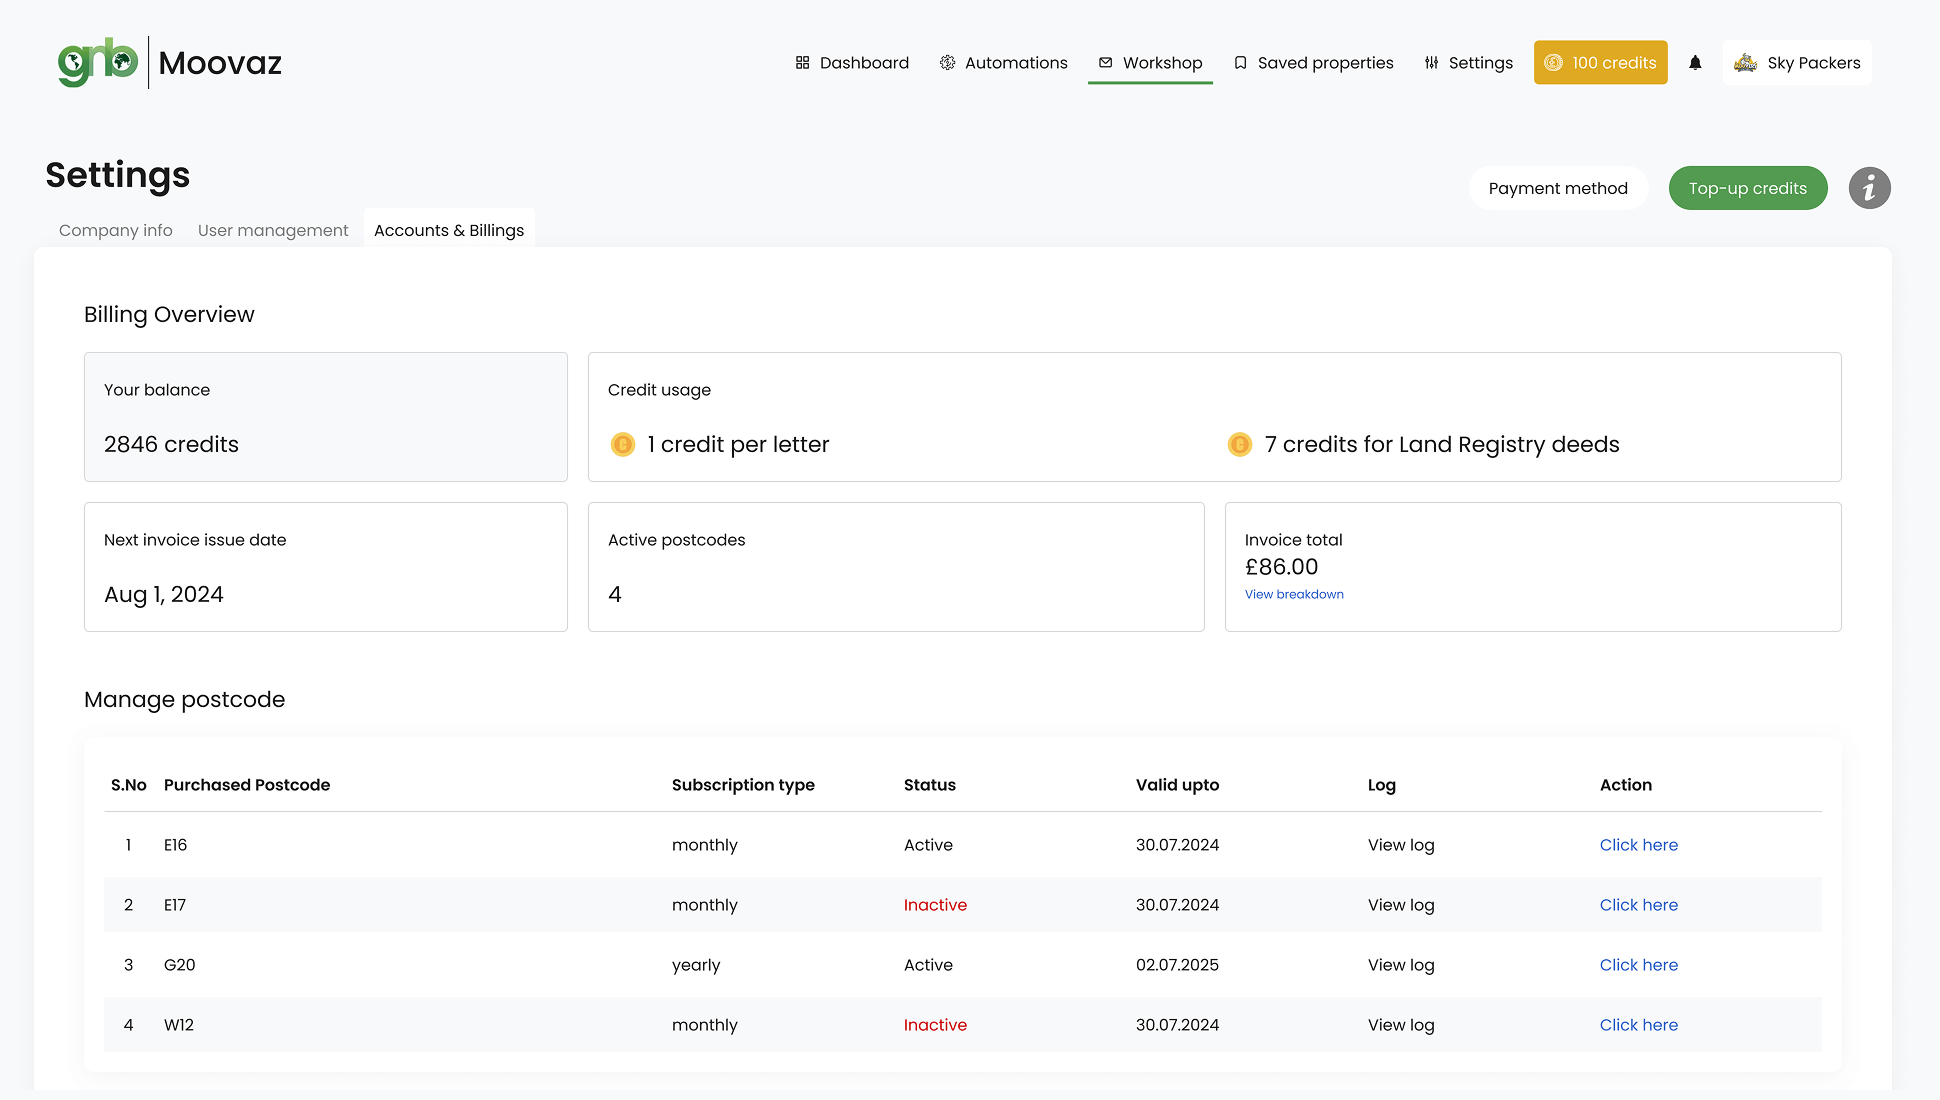Click the Automations gear icon
The width and height of the screenshot is (1940, 1100).
click(947, 63)
